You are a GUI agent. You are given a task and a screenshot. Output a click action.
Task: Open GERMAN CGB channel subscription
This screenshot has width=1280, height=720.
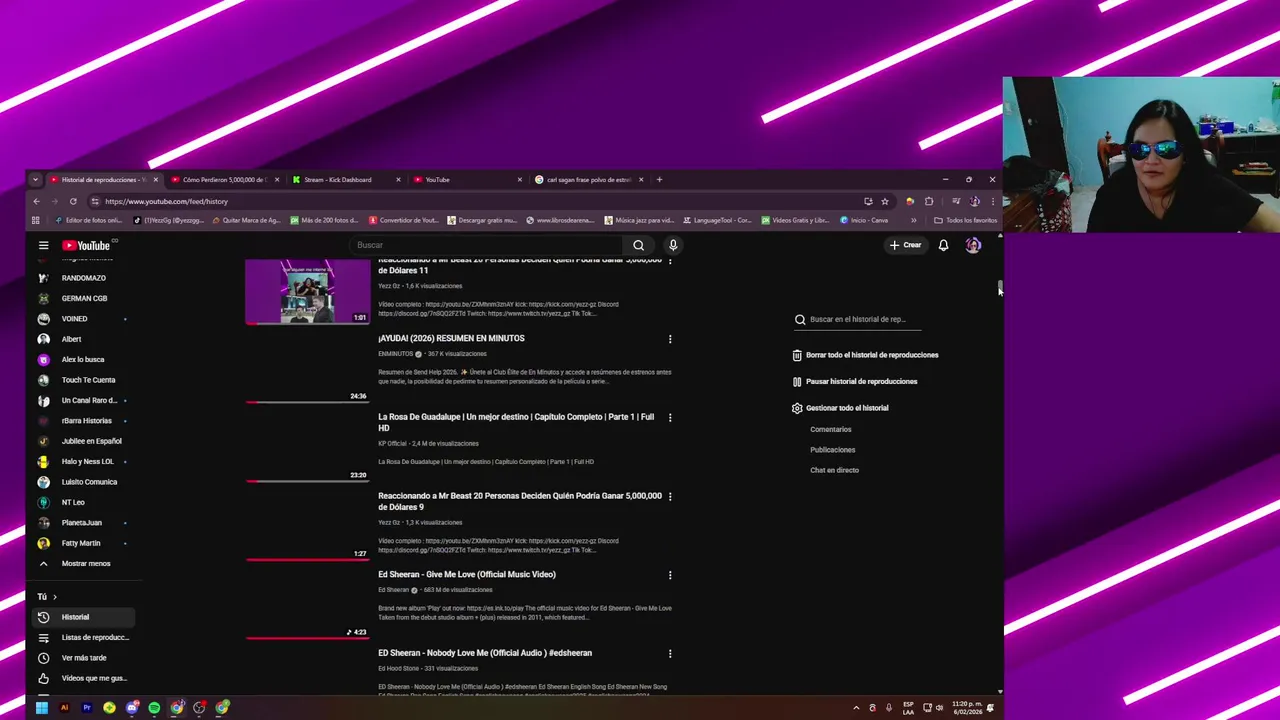(82, 298)
